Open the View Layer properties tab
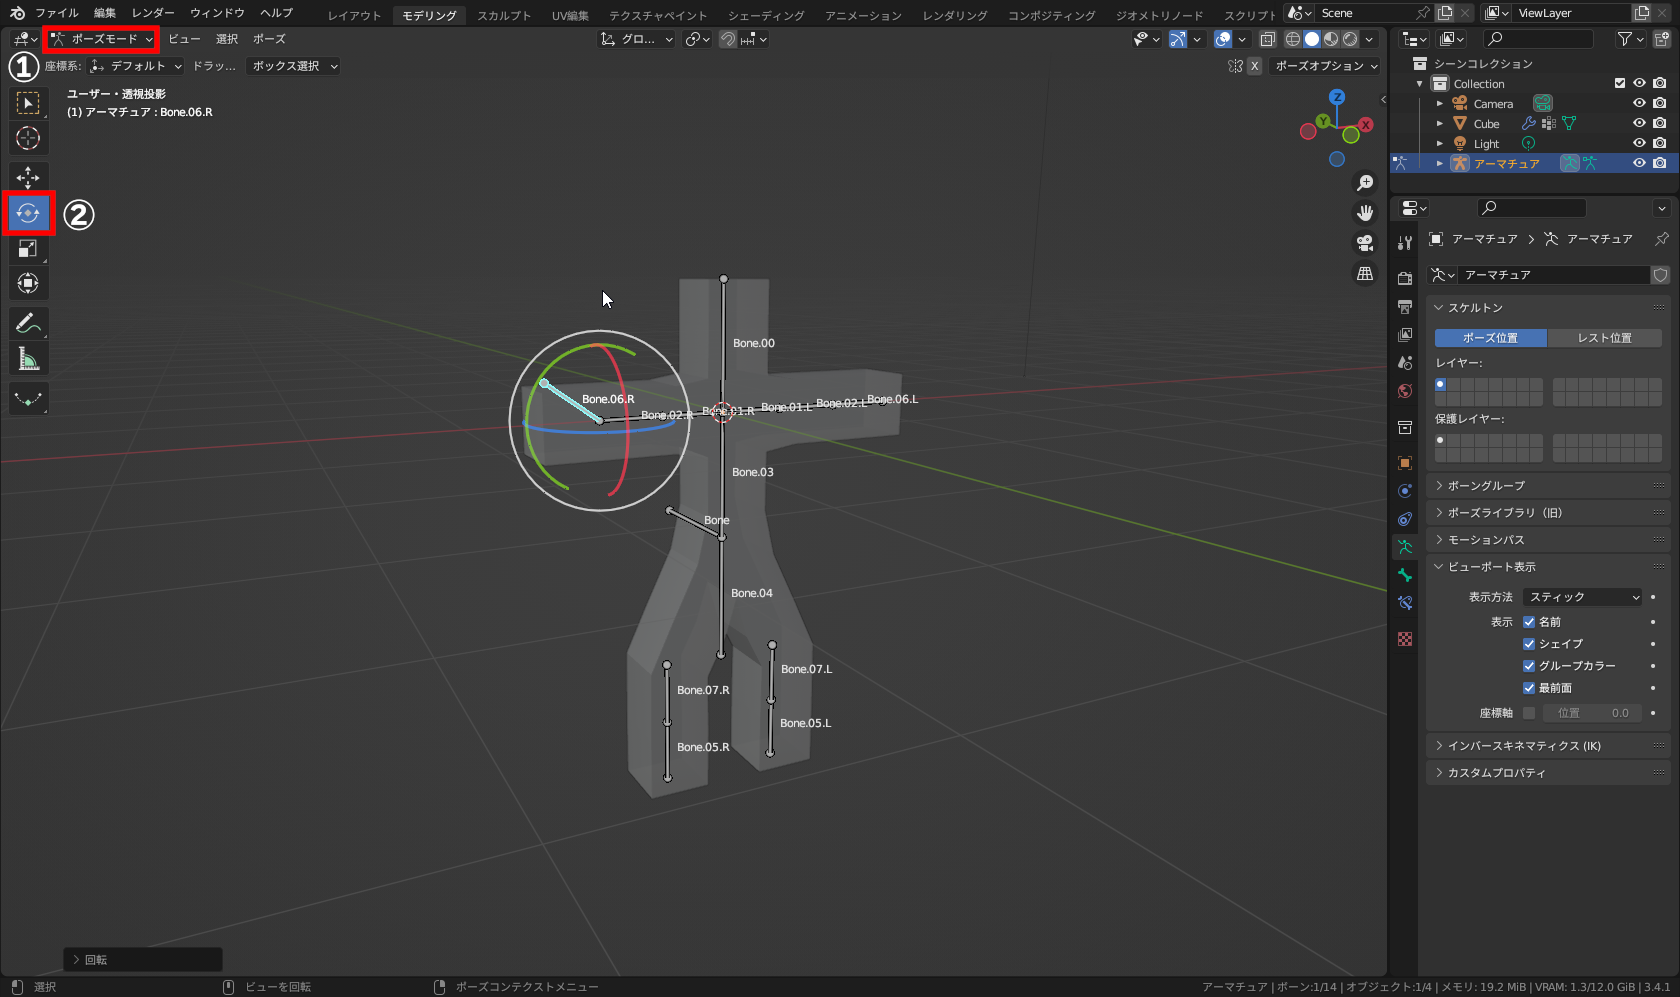This screenshot has width=1680, height=997. pos(1405,334)
